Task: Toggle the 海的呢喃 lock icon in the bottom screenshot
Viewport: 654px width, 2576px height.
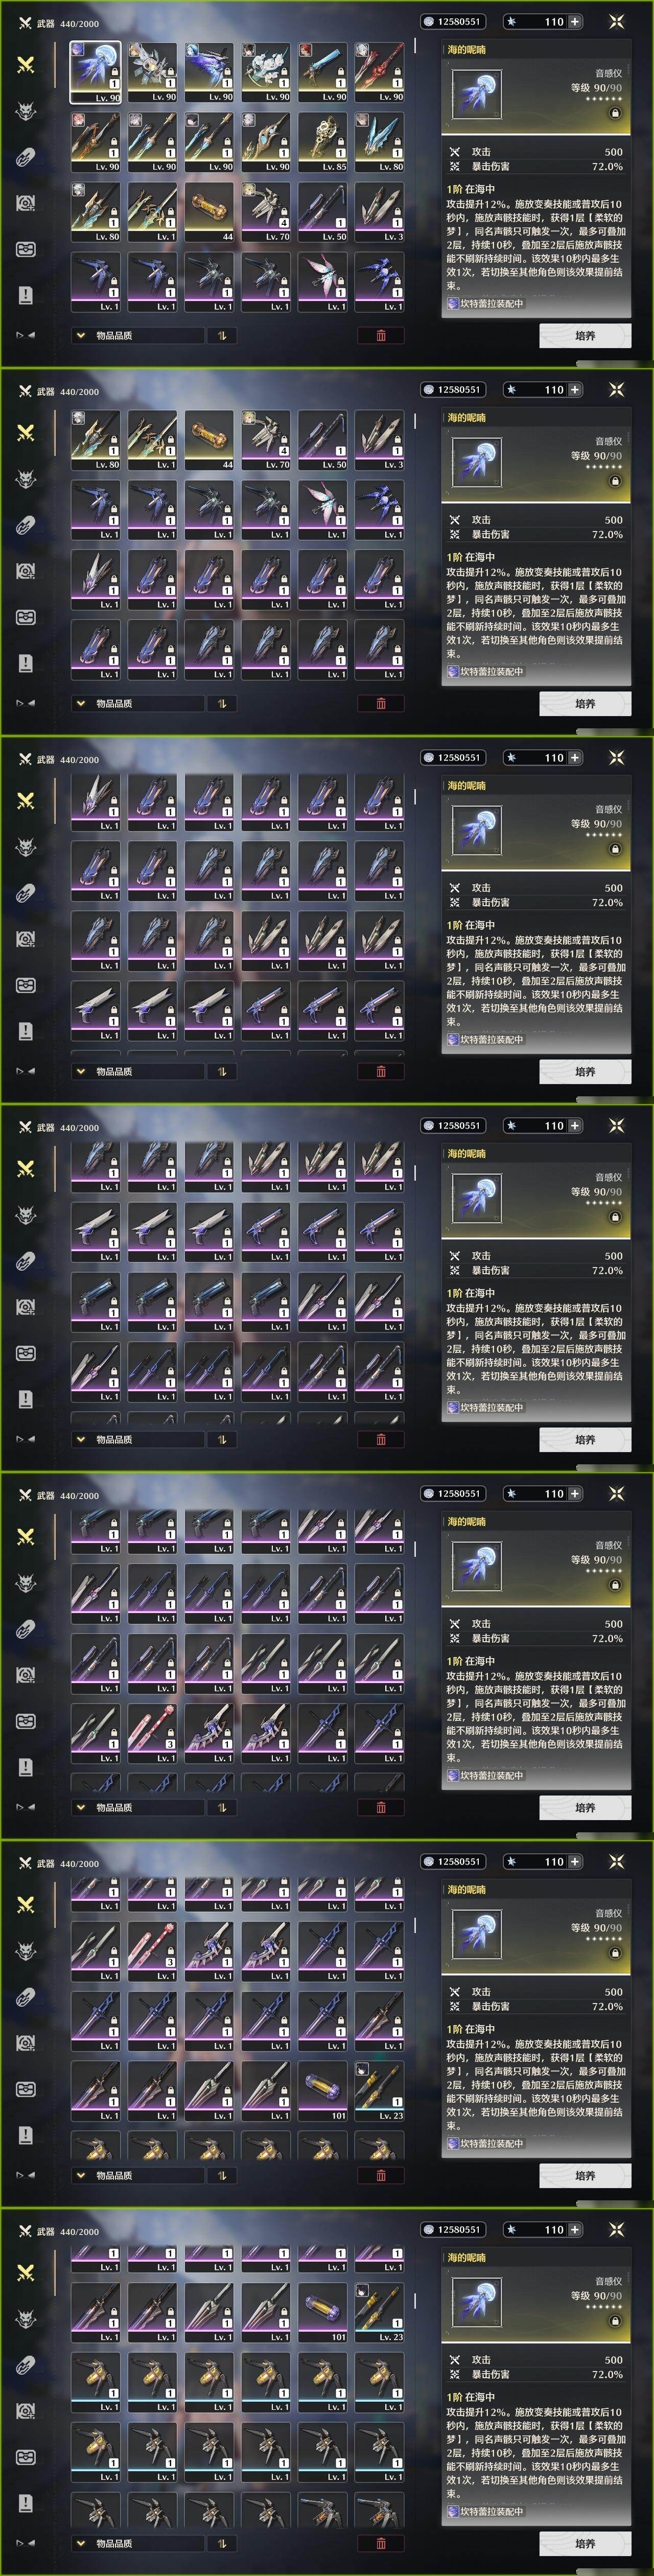Action: (x=615, y=2321)
